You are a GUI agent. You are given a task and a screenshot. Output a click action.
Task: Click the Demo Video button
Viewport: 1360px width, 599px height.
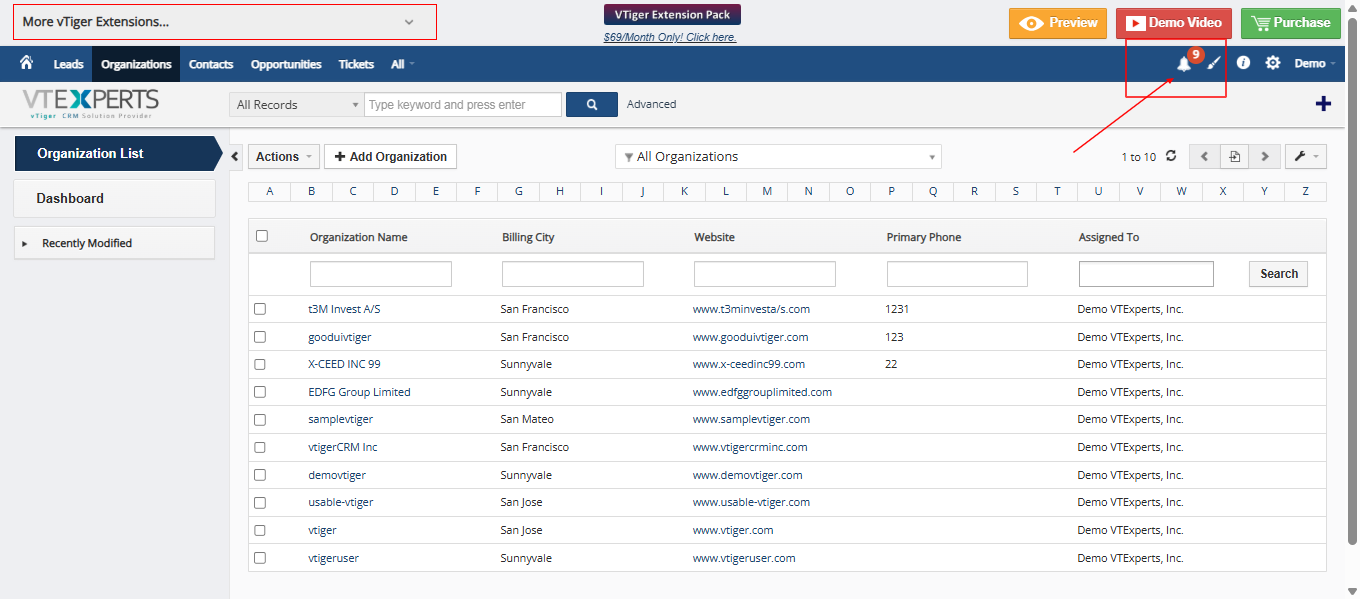pos(1174,22)
